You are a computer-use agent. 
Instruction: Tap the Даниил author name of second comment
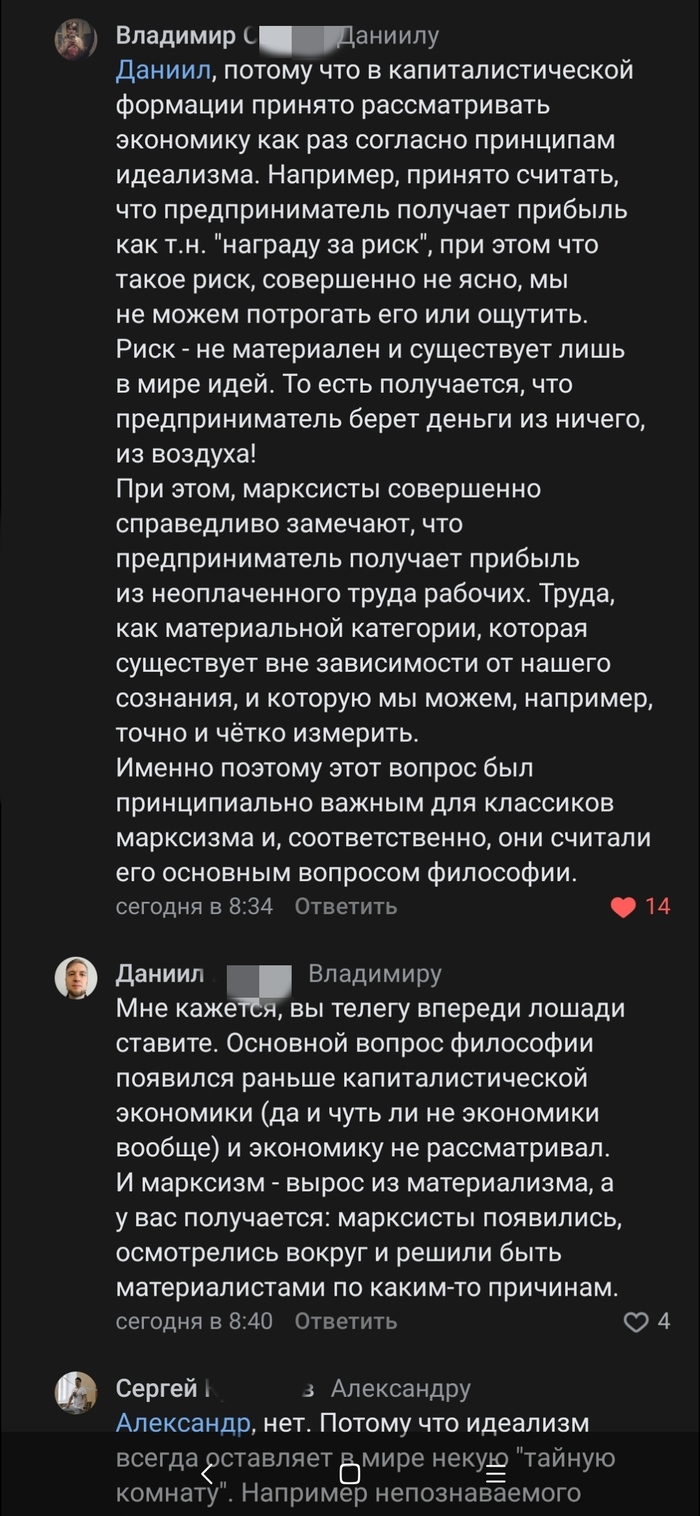pyautogui.click(x=160, y=974)
